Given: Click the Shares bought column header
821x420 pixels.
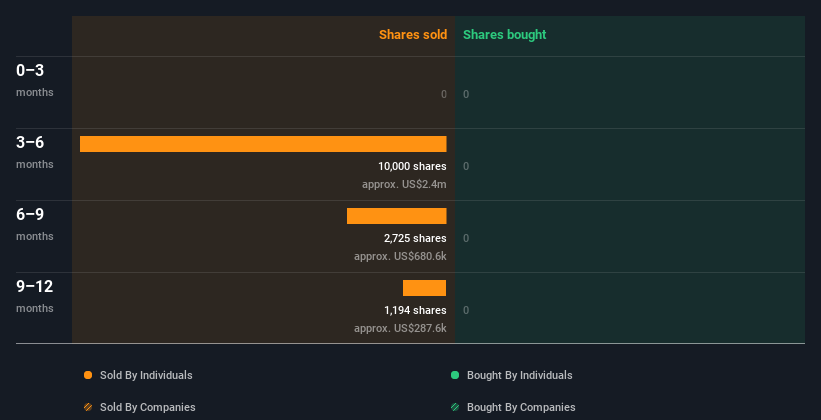Looking at the screenshot, I should [505, 35].
